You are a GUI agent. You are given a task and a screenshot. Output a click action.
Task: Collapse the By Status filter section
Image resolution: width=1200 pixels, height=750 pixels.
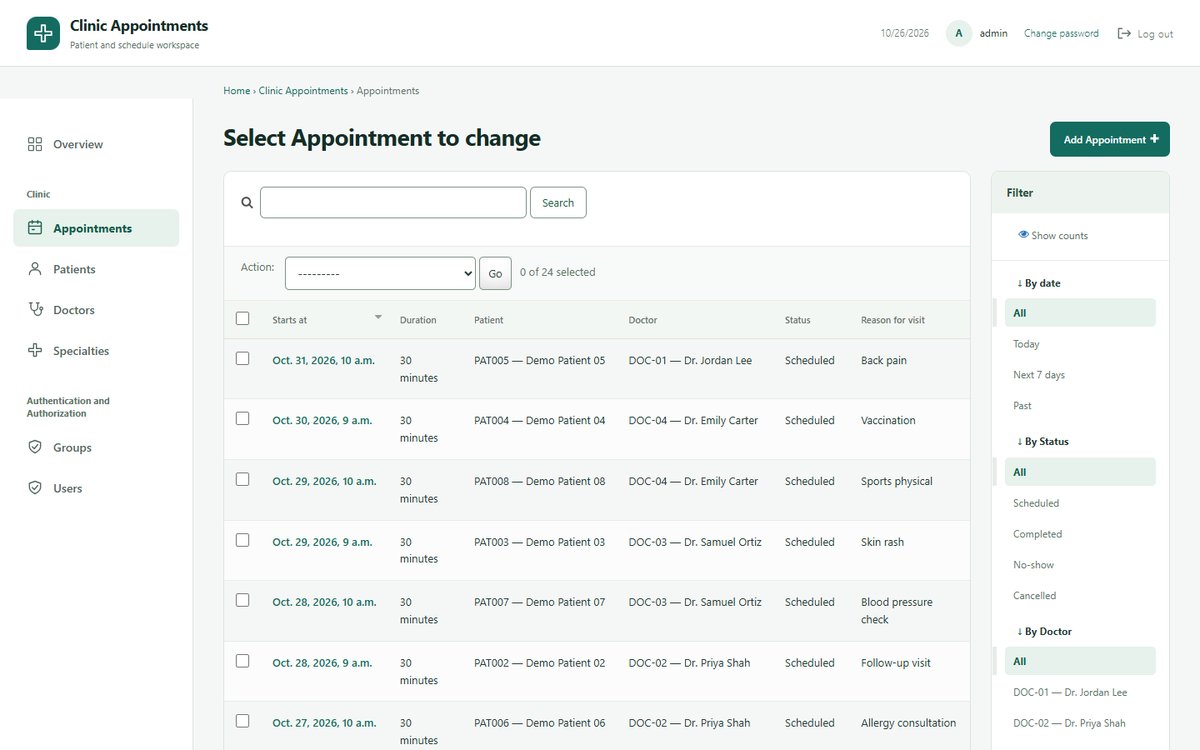pyautogui.click(x=1043, y=441)
